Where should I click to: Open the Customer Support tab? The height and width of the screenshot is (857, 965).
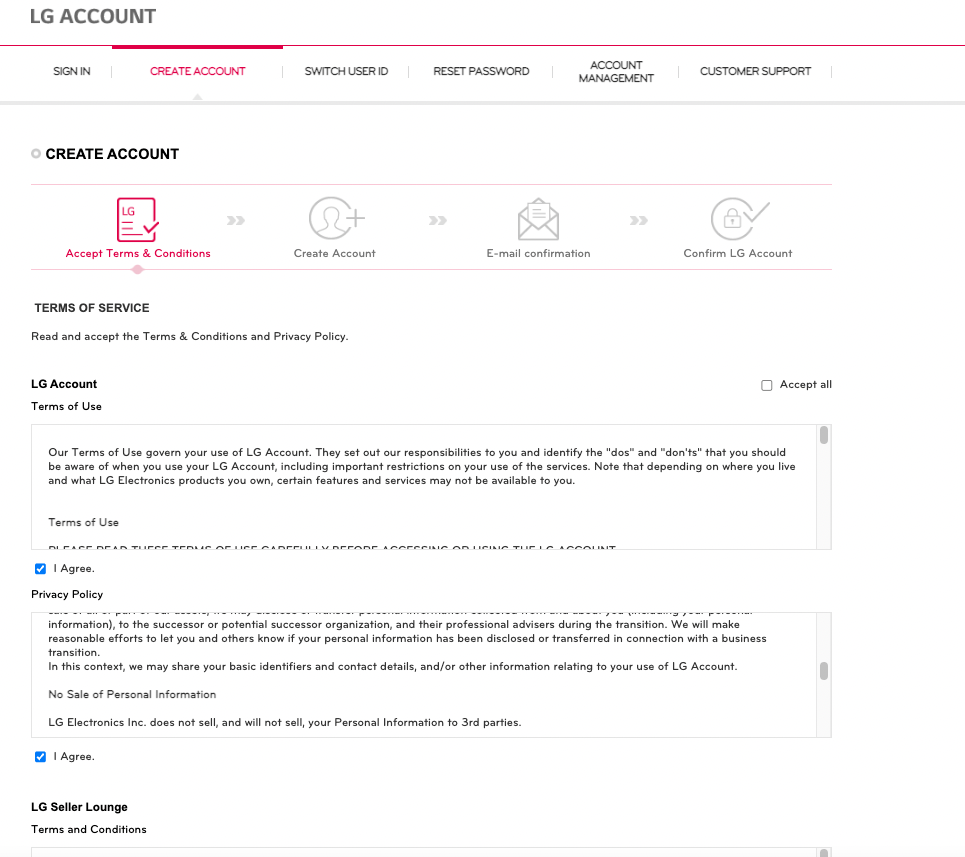click(x=755, y=71)
